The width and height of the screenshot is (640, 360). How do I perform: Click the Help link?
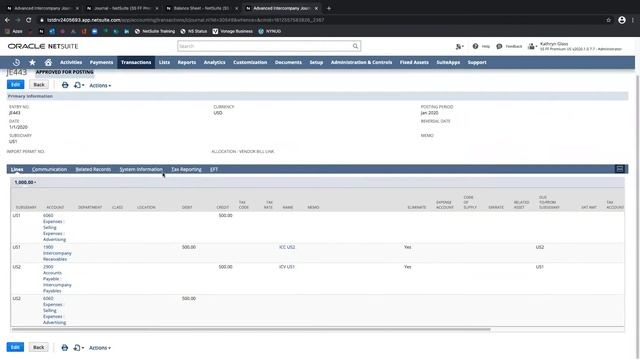486,47
